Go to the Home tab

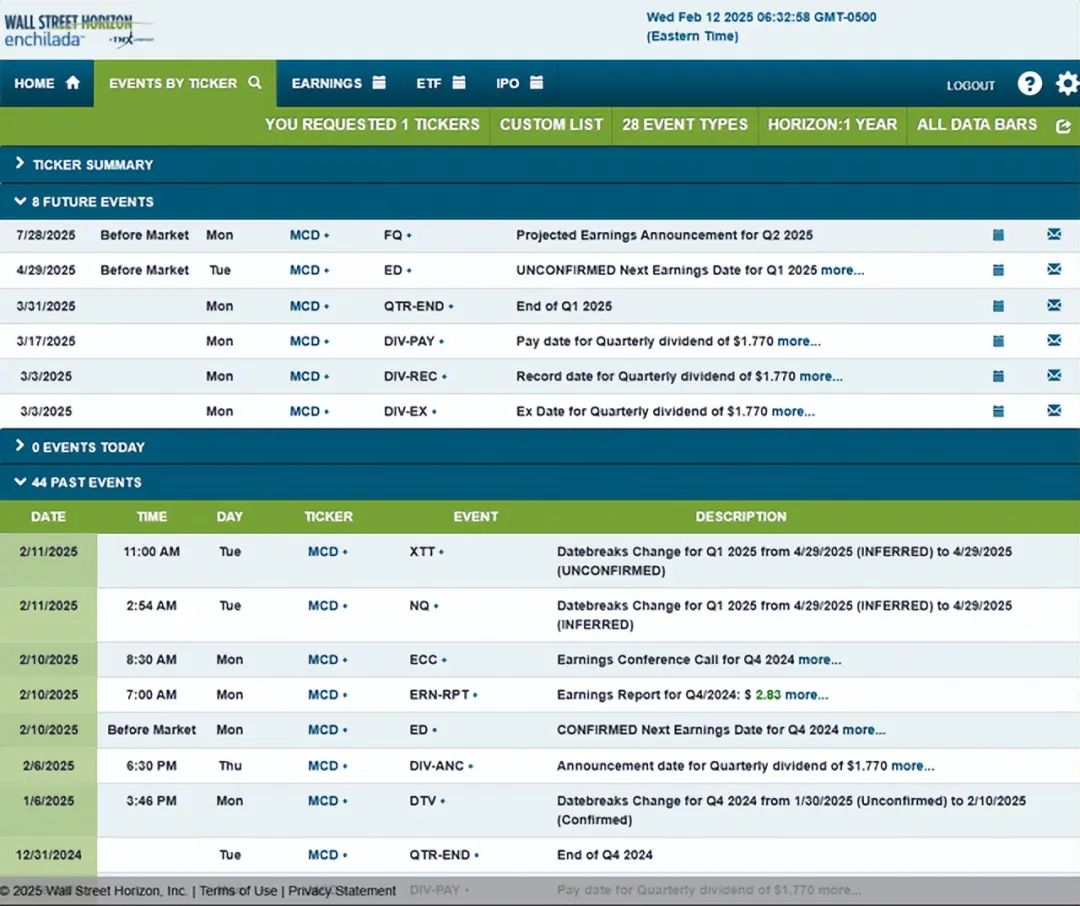tap(47, 83)
